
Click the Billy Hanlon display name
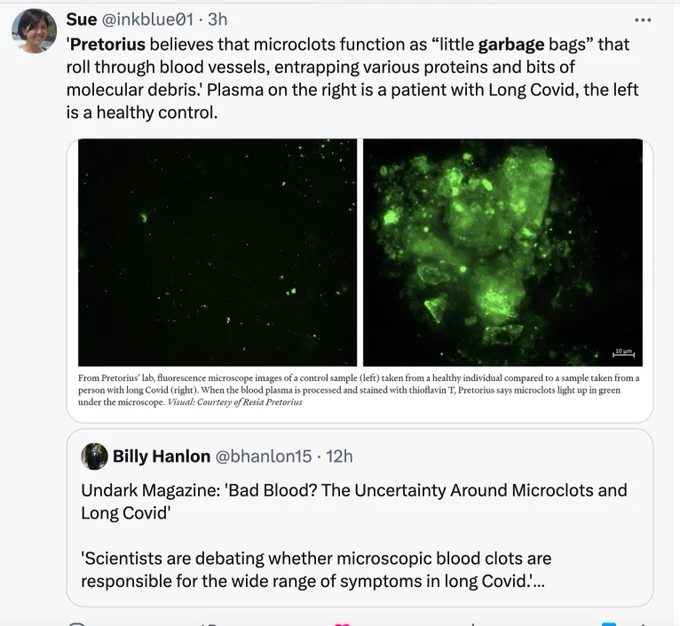tap(161, 456)
